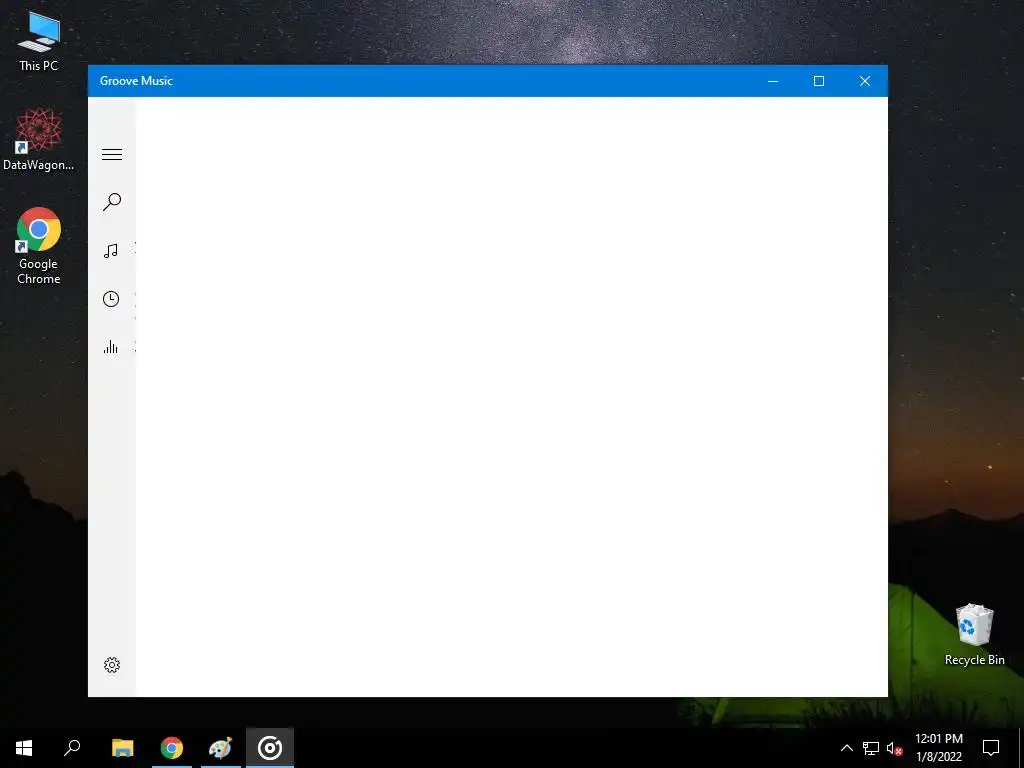This screenshot has height=768, width=1024.
Task: Click the Groove Music title bar text
Action: pos(136,81)
